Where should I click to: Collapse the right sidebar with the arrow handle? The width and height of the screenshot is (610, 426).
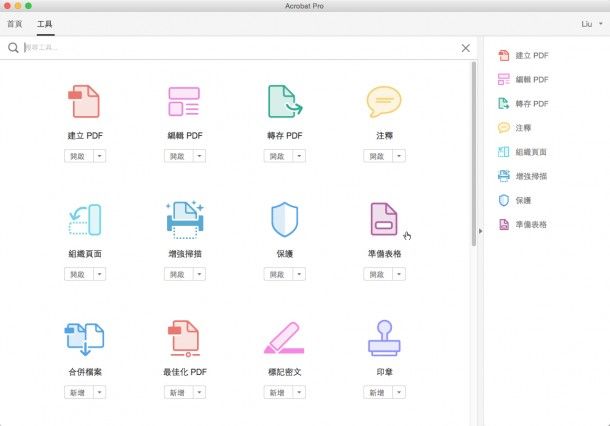pyautogui.click(x=479, y=231)
